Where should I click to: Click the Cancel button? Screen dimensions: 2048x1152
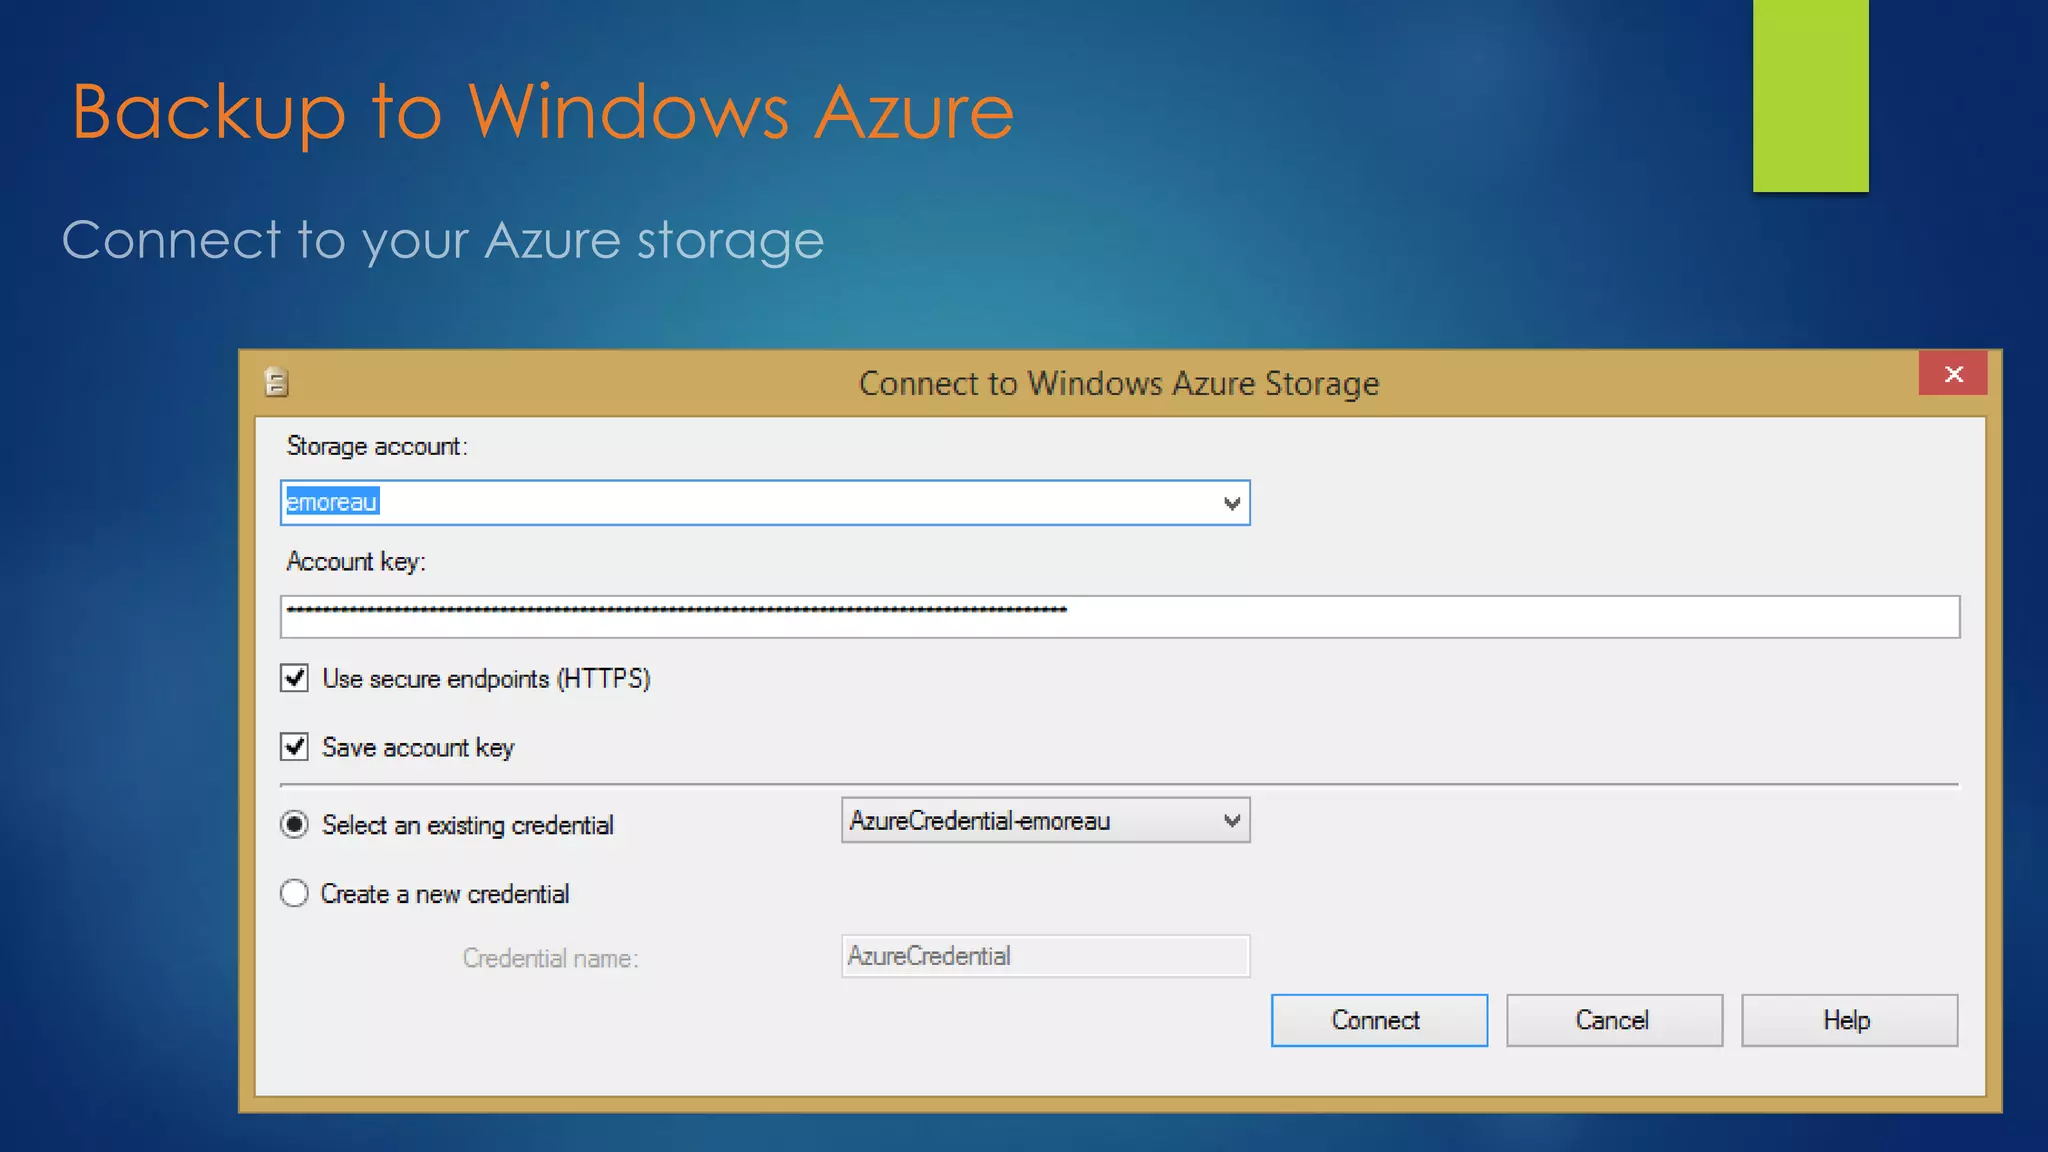click(x=1614, y=1020)
